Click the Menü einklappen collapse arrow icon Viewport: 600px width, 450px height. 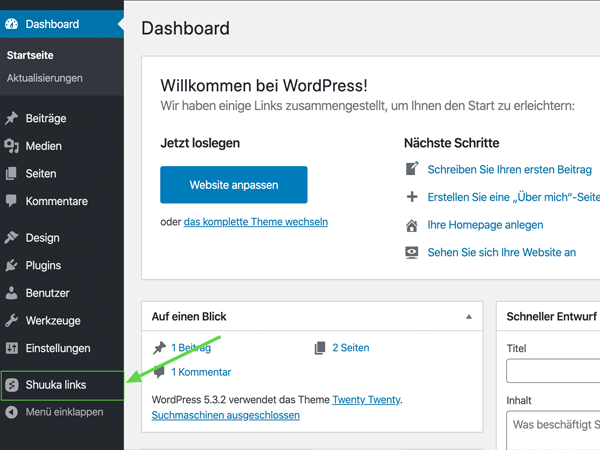pyautogui.click(x=11, y=412)
